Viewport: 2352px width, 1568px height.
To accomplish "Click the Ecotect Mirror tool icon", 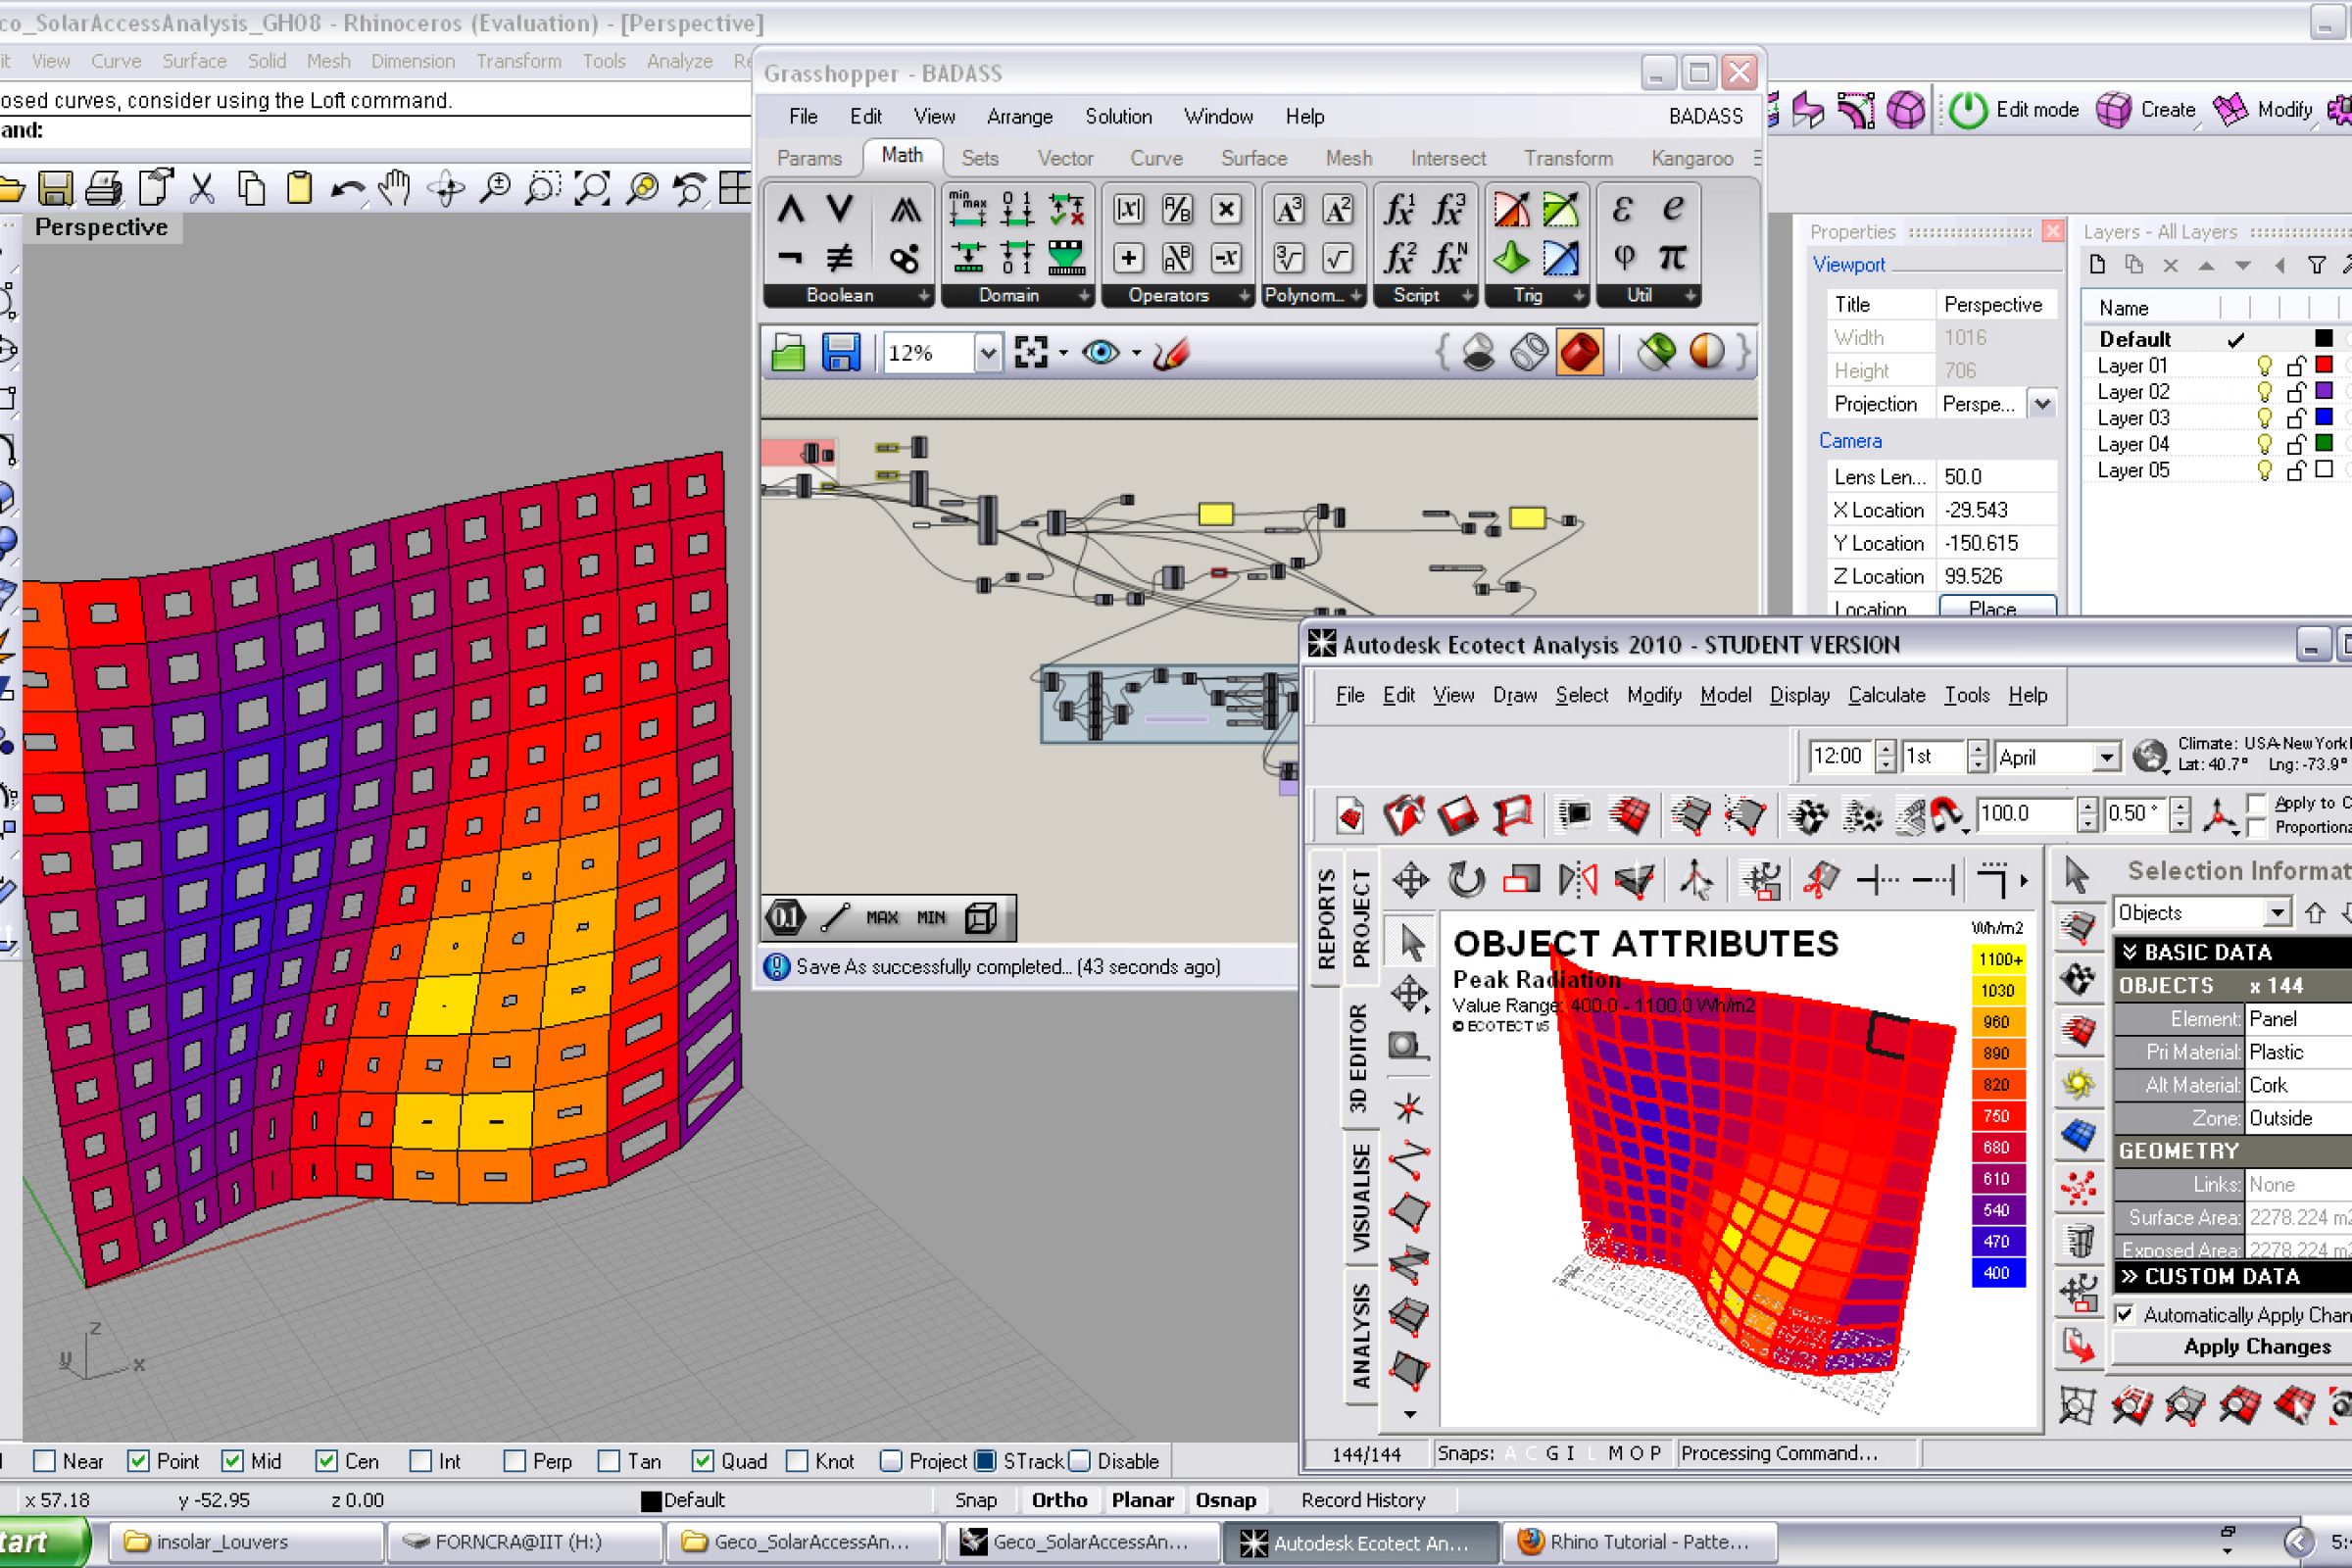I will pyautogui.click(x=1578, y=880).
